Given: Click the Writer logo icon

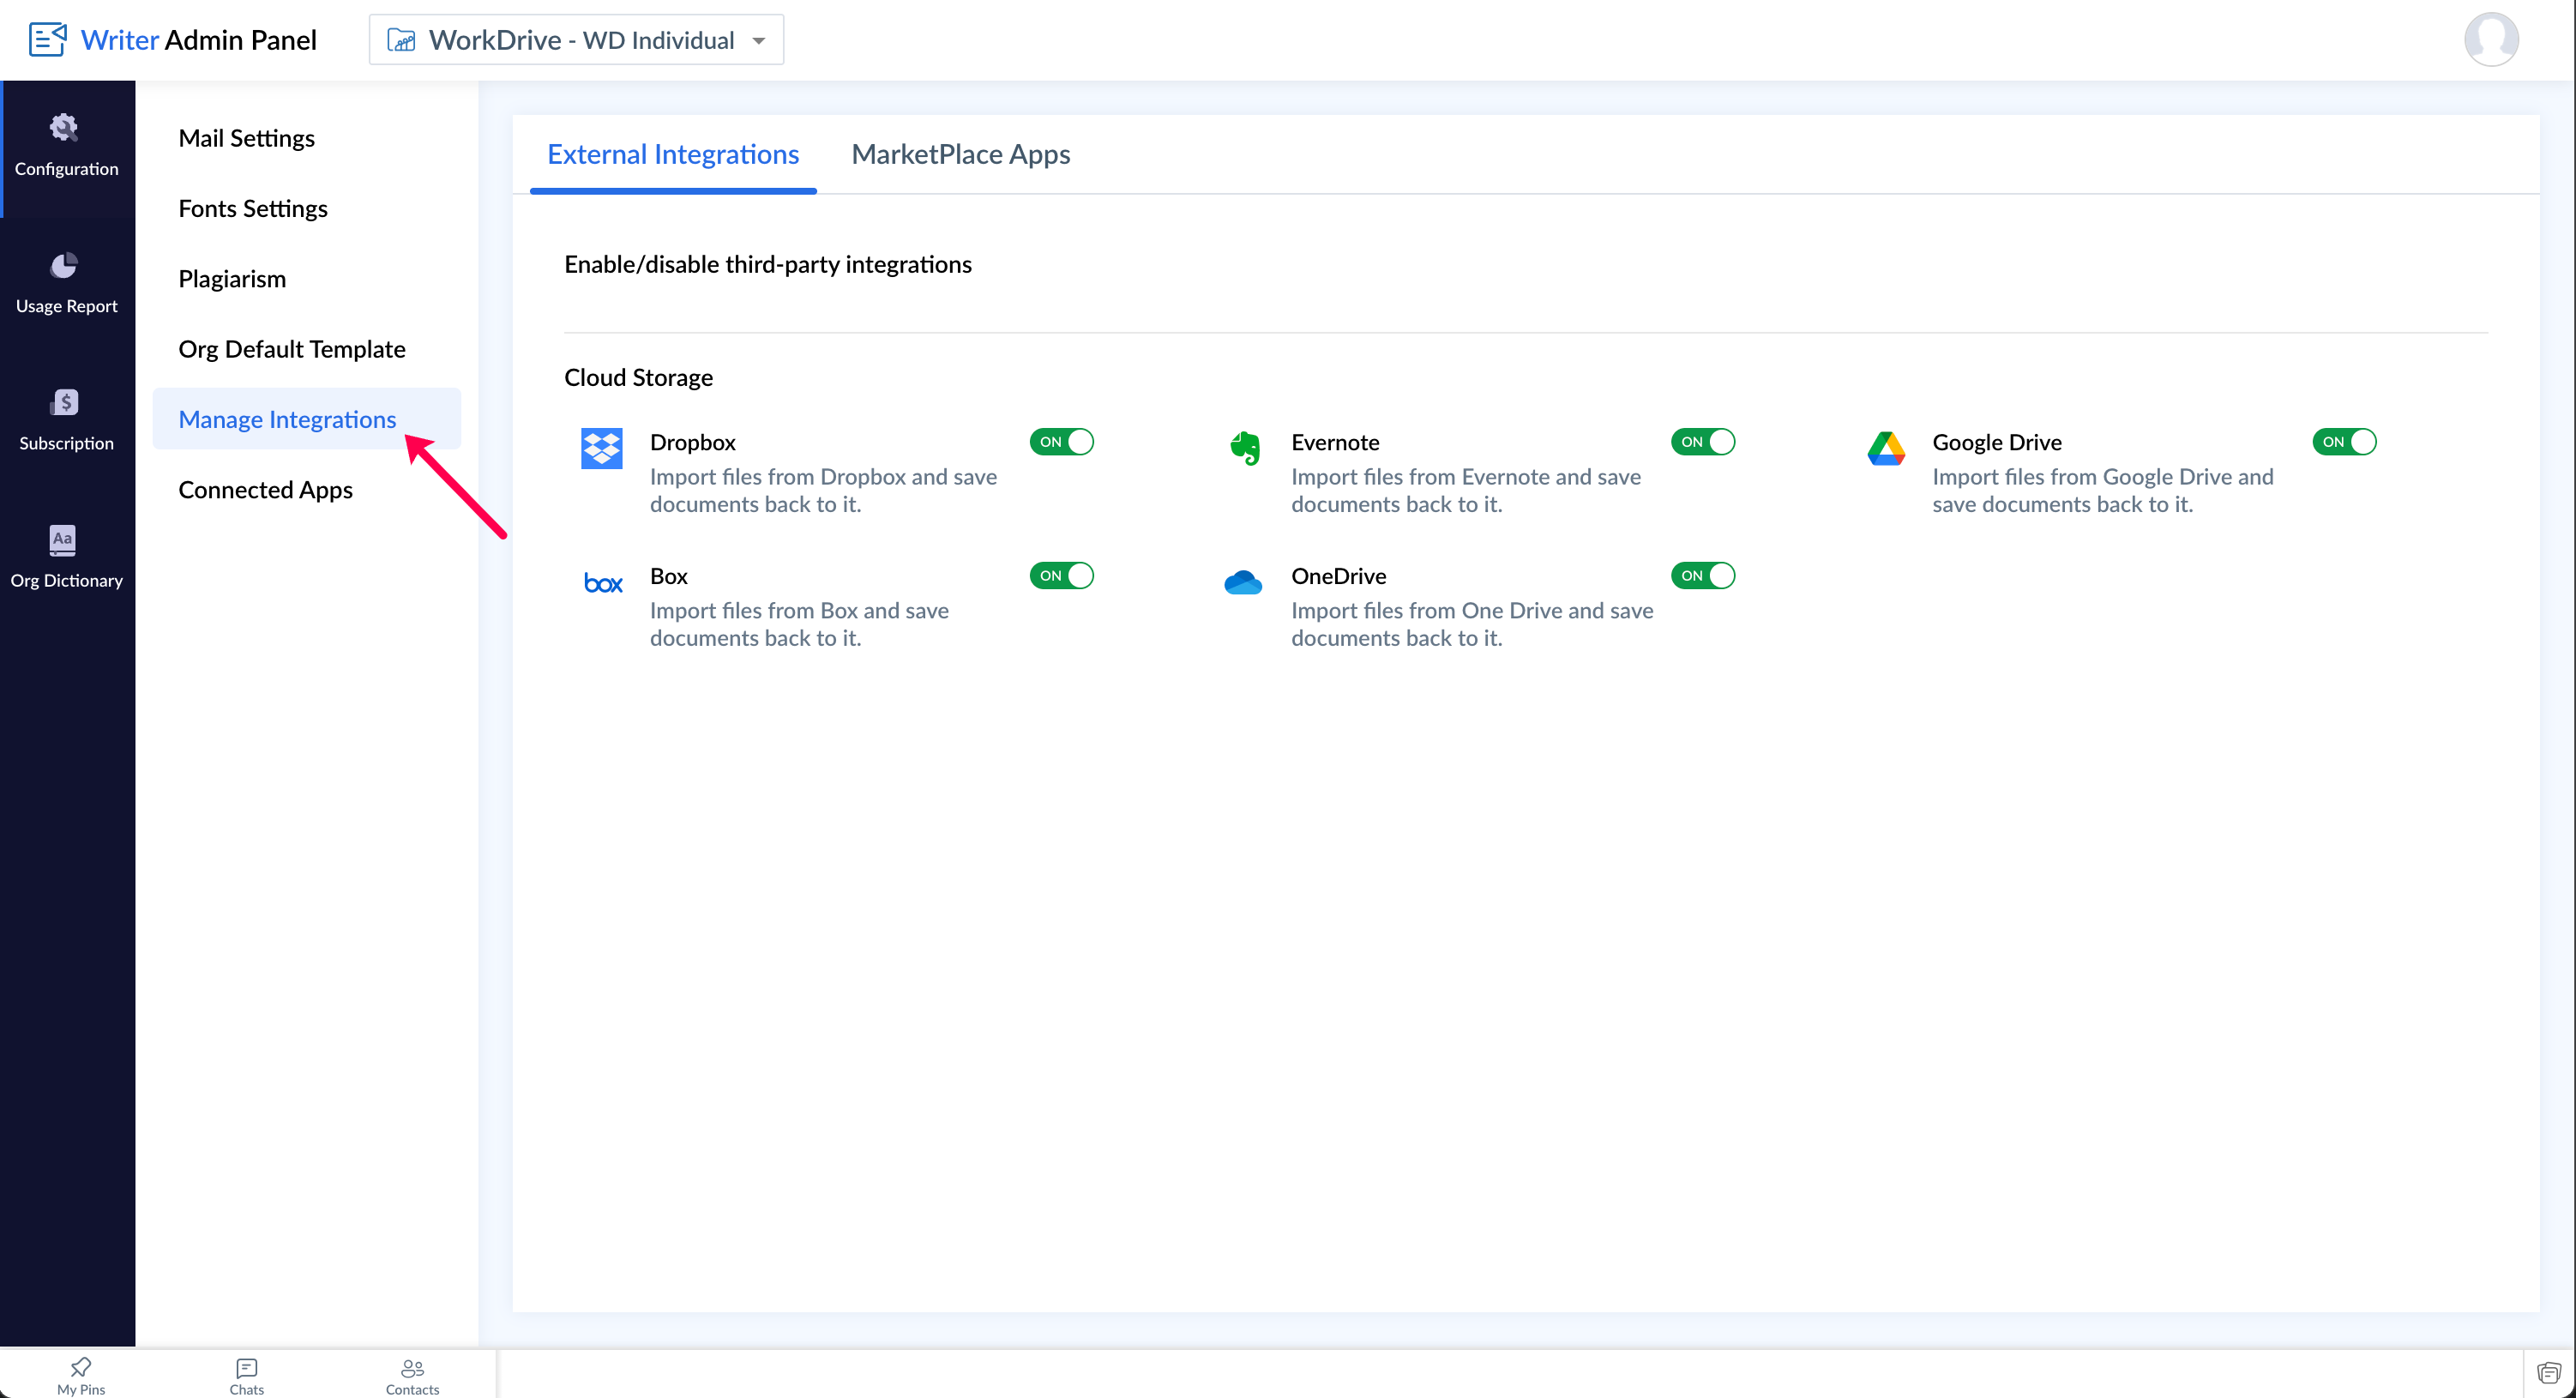Looking at the screenshot, I should tap(47, 40).
